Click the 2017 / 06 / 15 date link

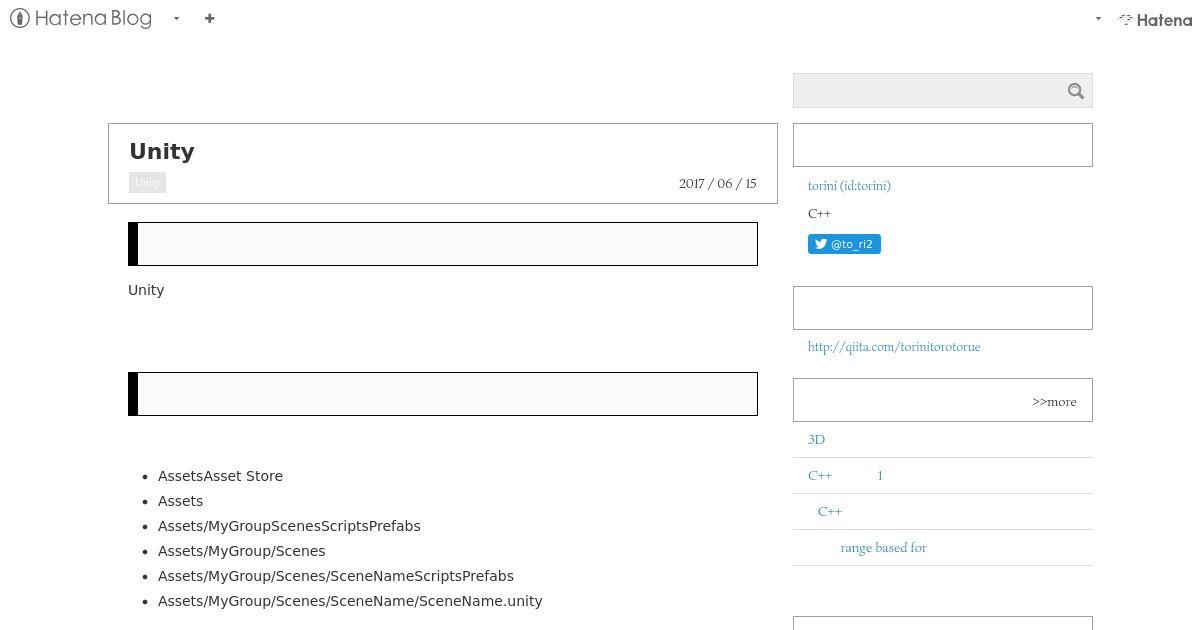point(717,183)
